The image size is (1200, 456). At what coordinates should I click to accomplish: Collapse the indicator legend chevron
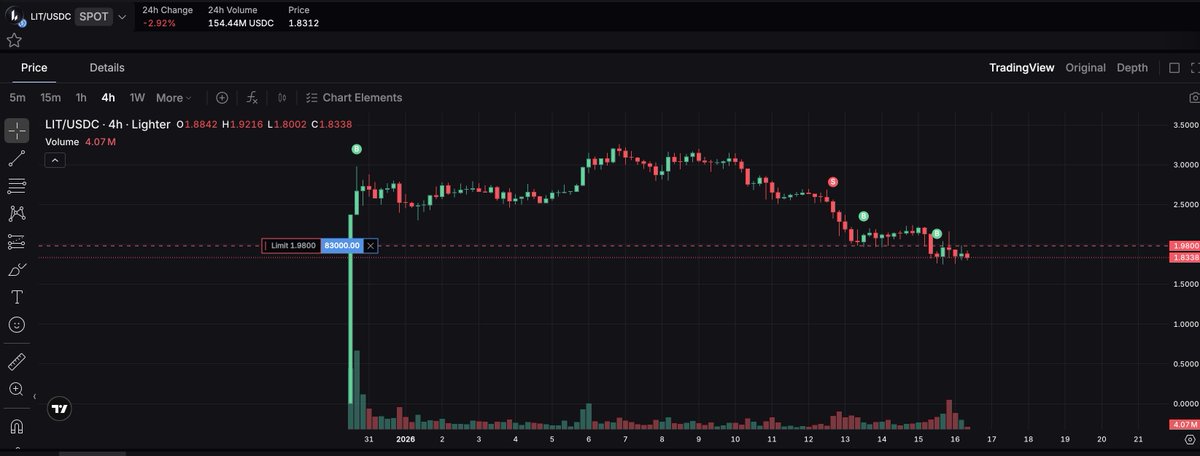tap(55, 160)
